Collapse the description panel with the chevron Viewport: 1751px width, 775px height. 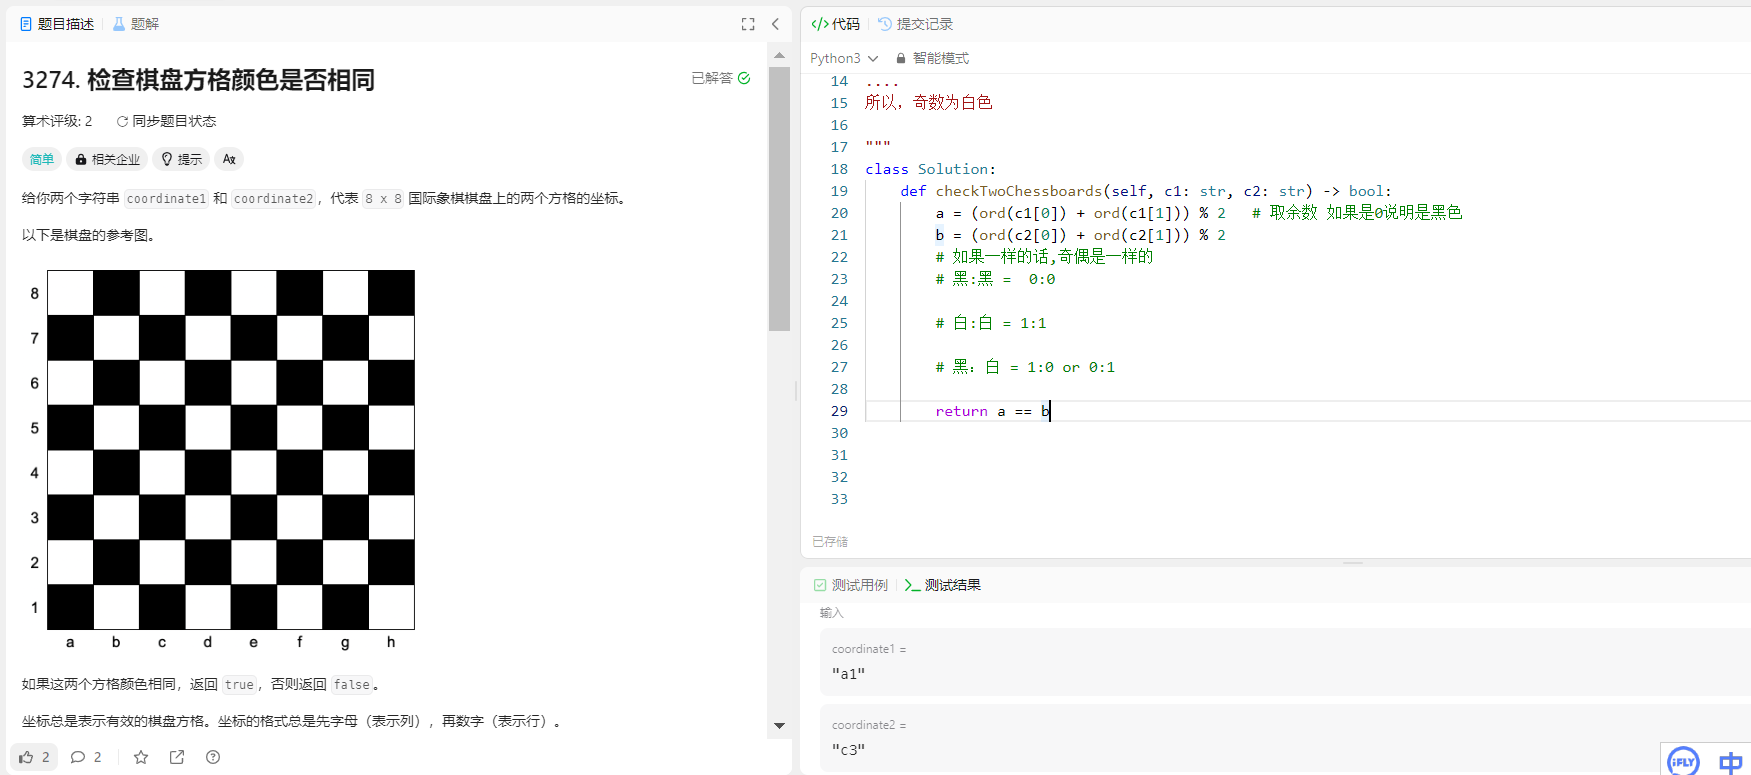tap(775, 24)
